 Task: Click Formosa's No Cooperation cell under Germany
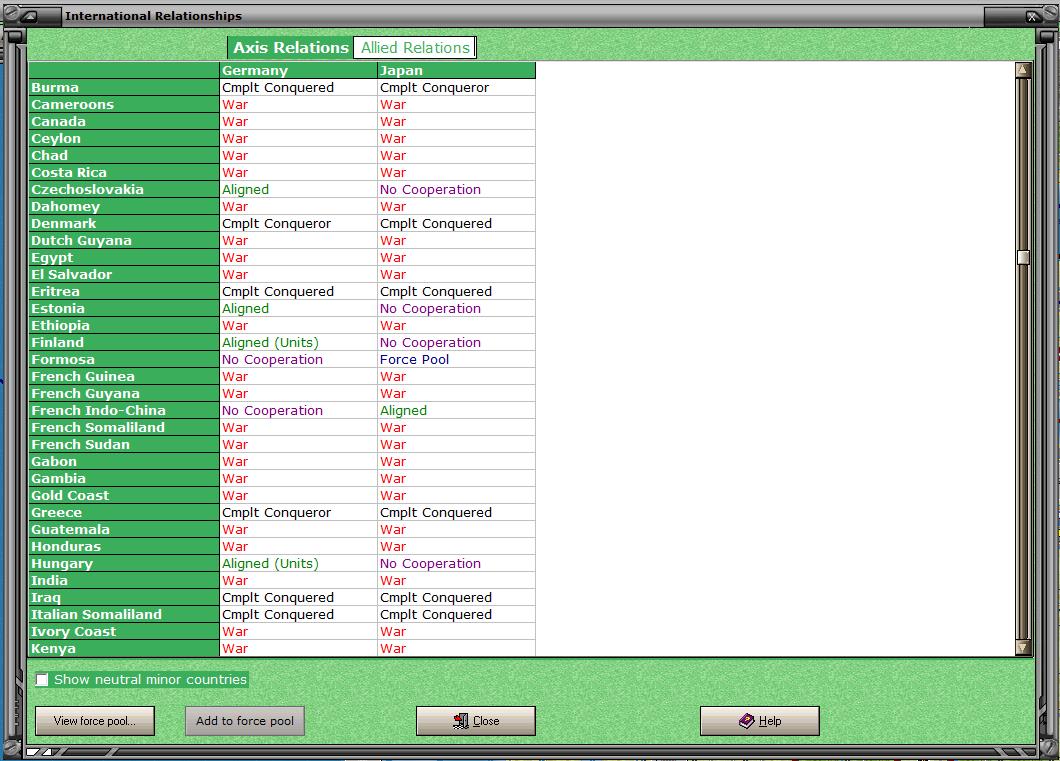pyautogui.click(x=299, y=360)
